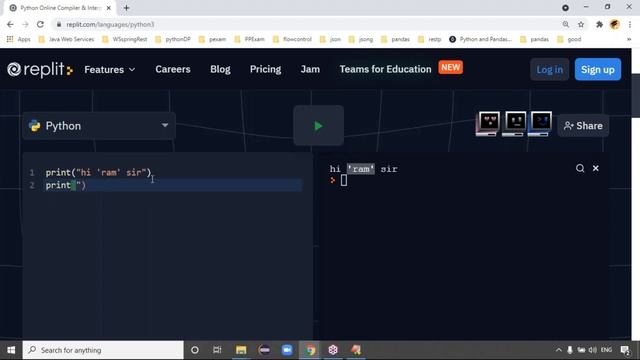The image size is (640, 360).
Task: Reload the page
Action: (x=40, y=24)
